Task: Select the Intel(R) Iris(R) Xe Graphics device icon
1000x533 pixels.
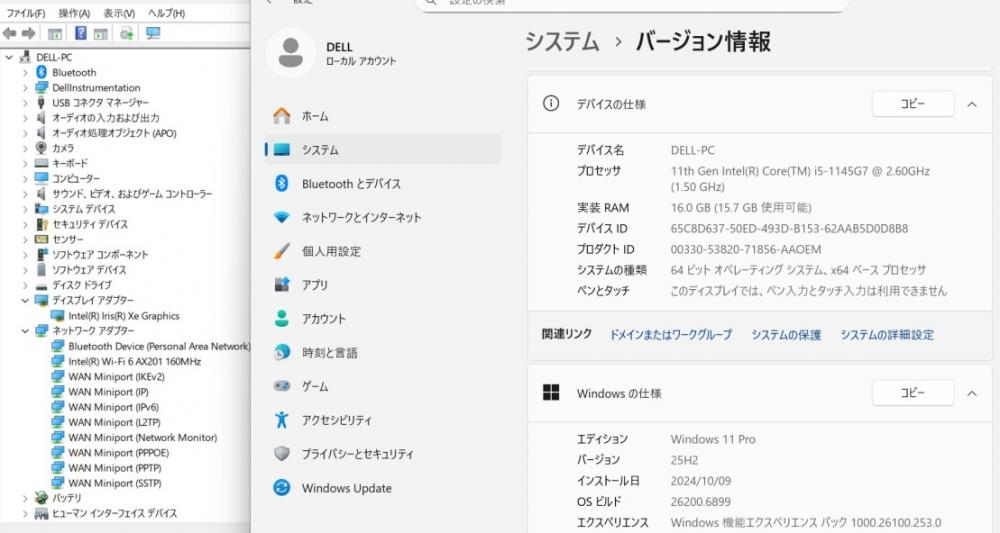Action: click(58, 316)
